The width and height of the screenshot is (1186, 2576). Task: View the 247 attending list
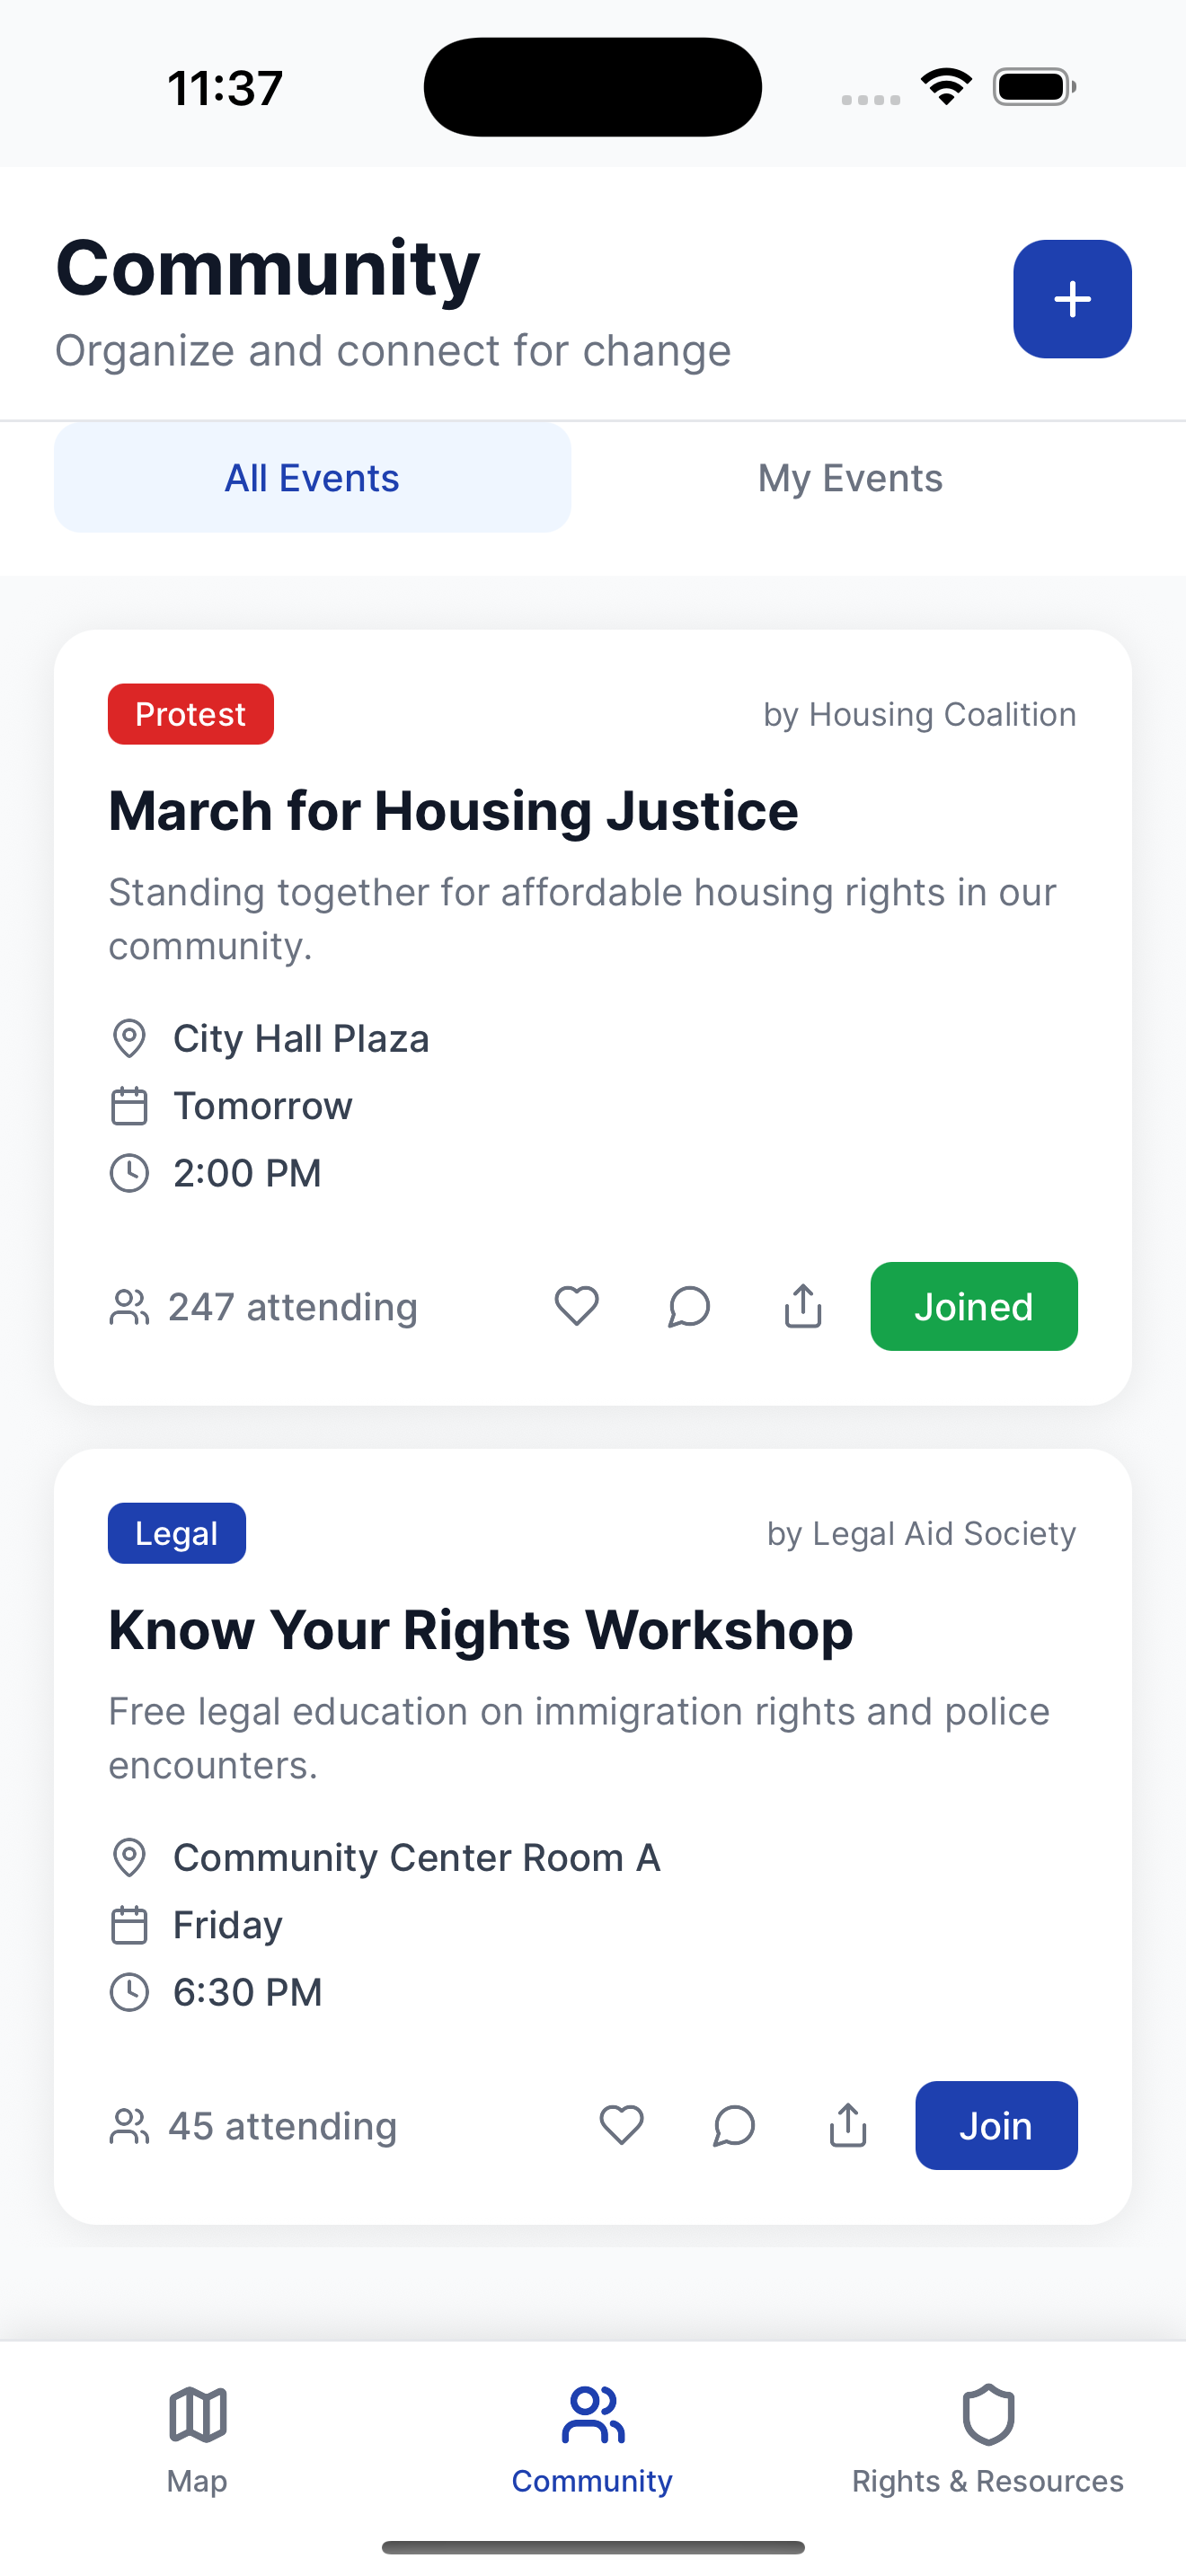click(x=263, y=1307)
